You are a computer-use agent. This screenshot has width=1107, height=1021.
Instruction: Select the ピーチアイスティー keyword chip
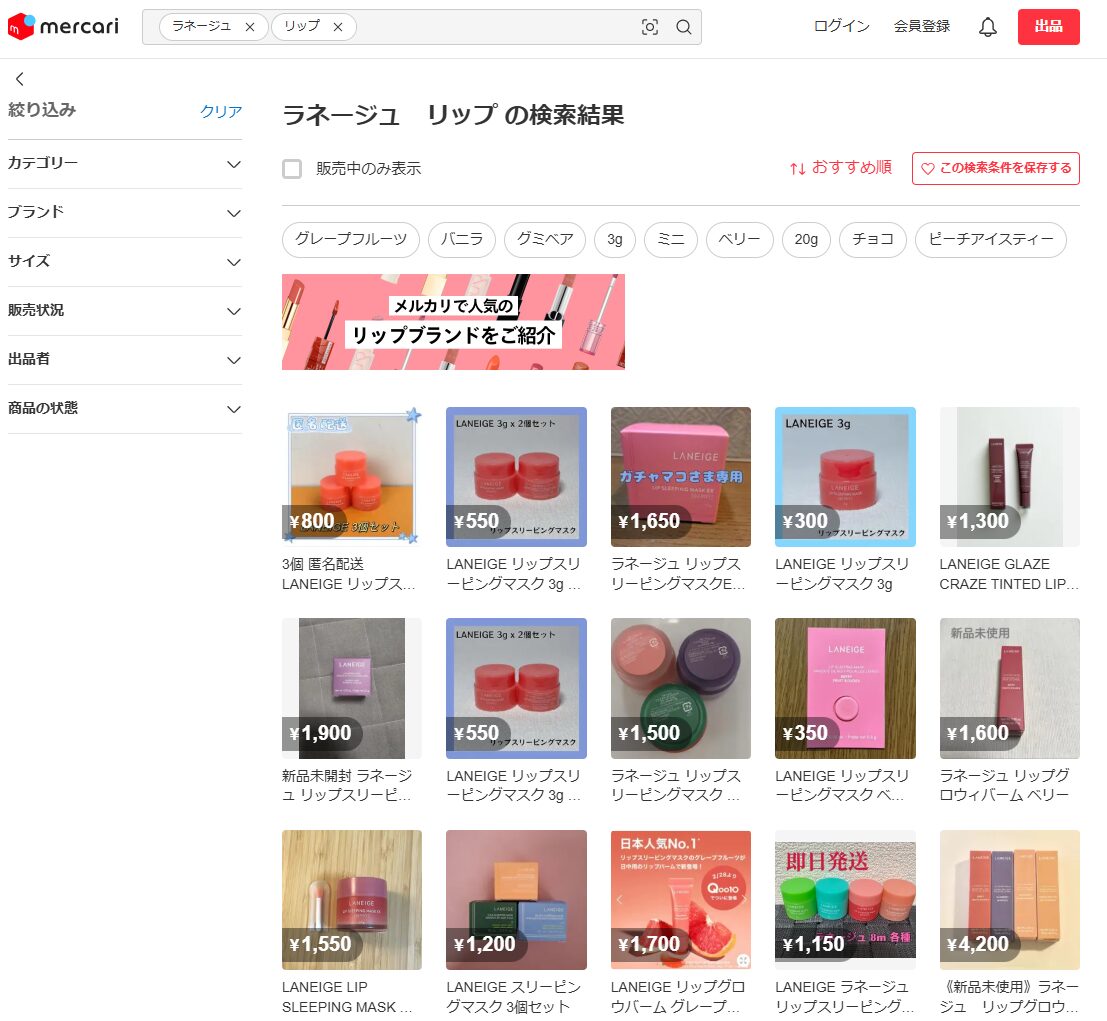click(x=991, y=239)
